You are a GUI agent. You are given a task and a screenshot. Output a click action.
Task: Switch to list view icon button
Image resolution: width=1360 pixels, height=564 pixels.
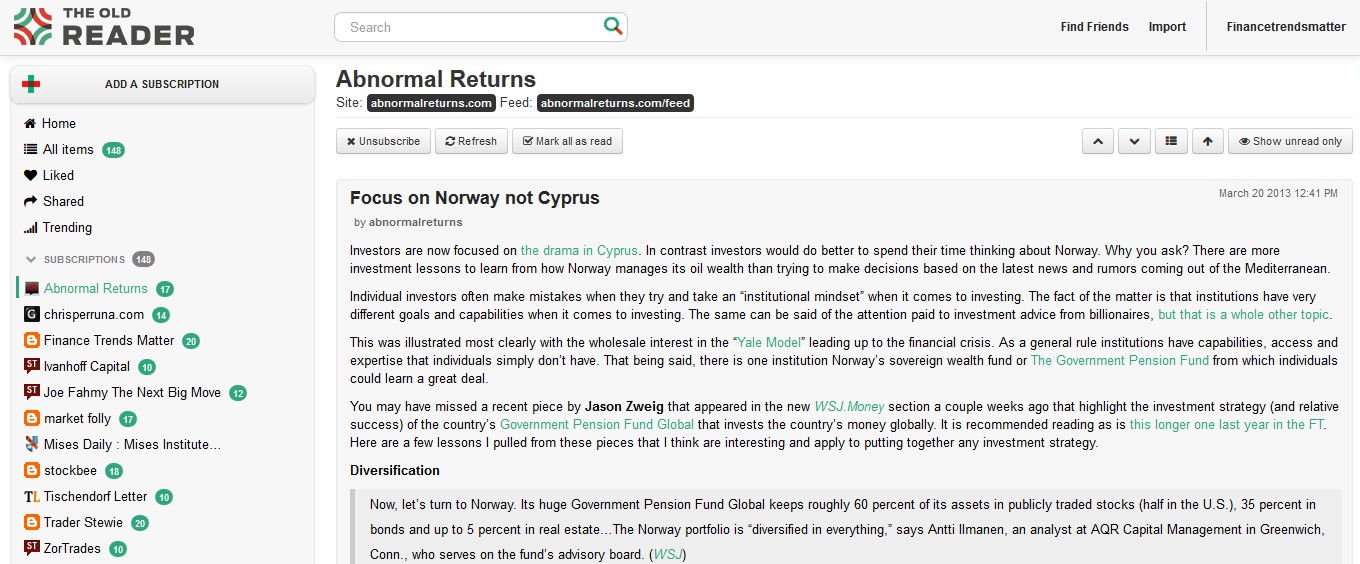[x=1171, y=141]
